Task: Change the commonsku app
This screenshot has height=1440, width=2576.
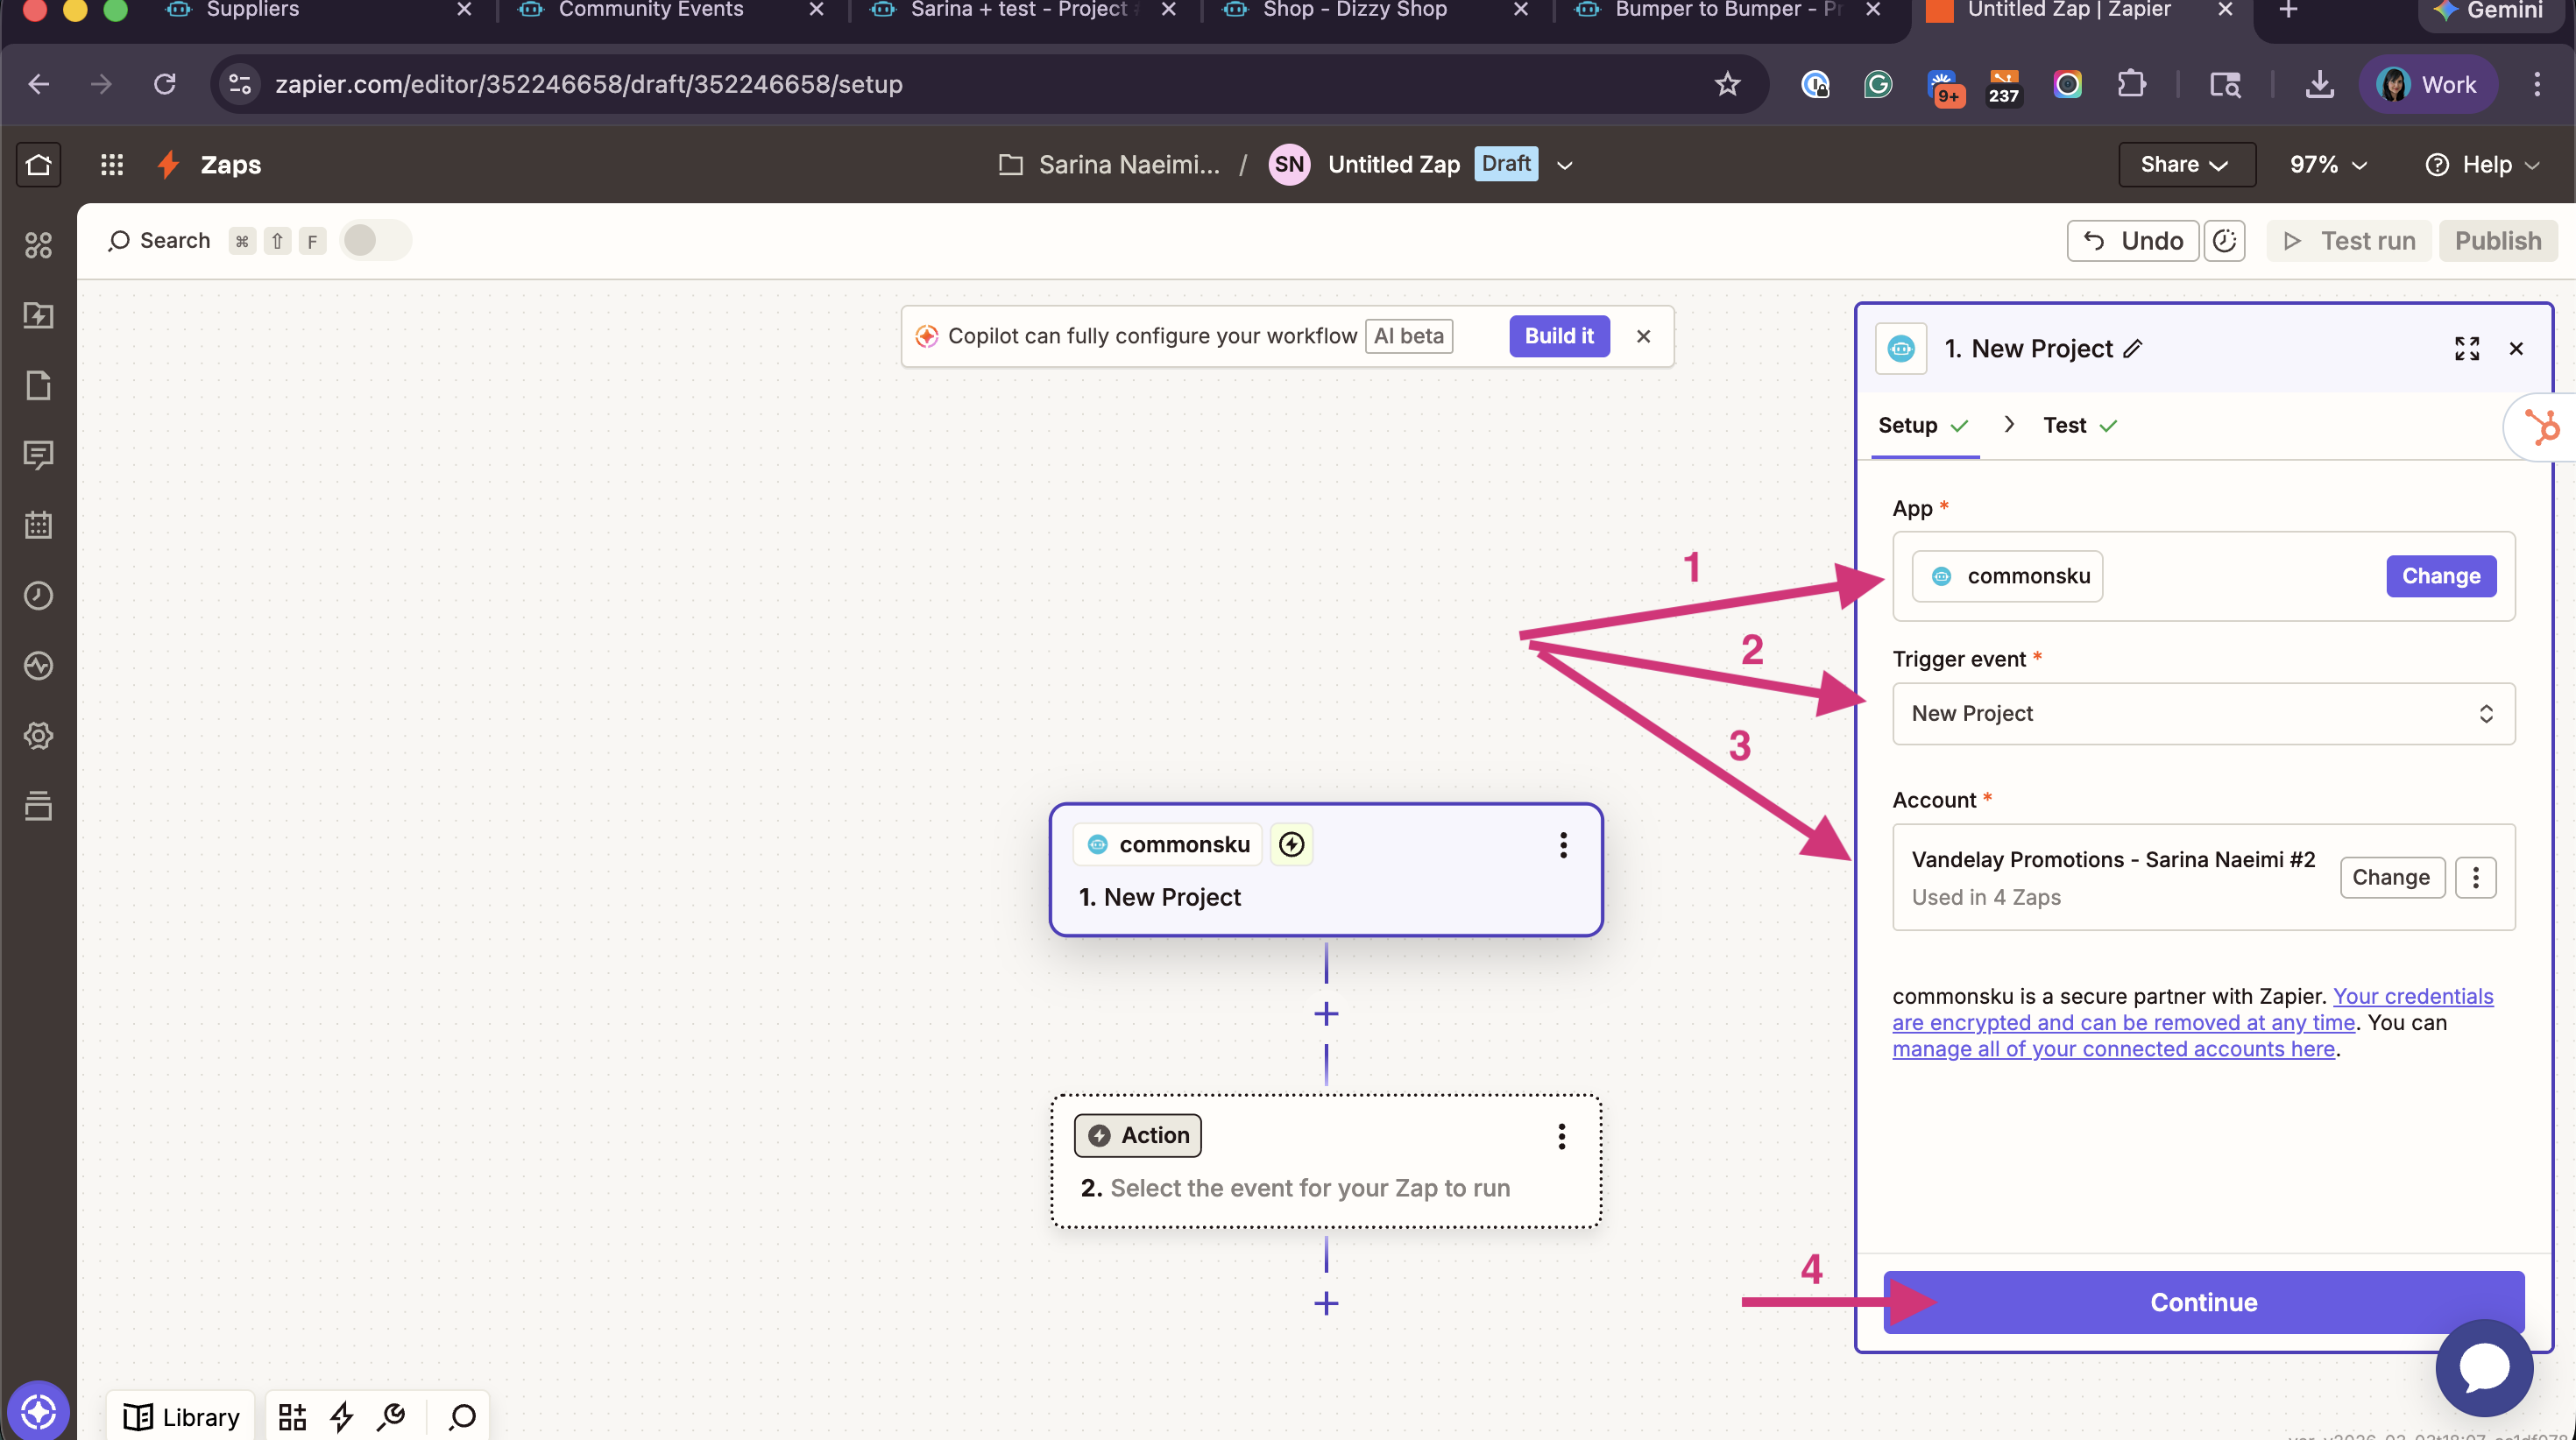Action: tap(2441, 576)
